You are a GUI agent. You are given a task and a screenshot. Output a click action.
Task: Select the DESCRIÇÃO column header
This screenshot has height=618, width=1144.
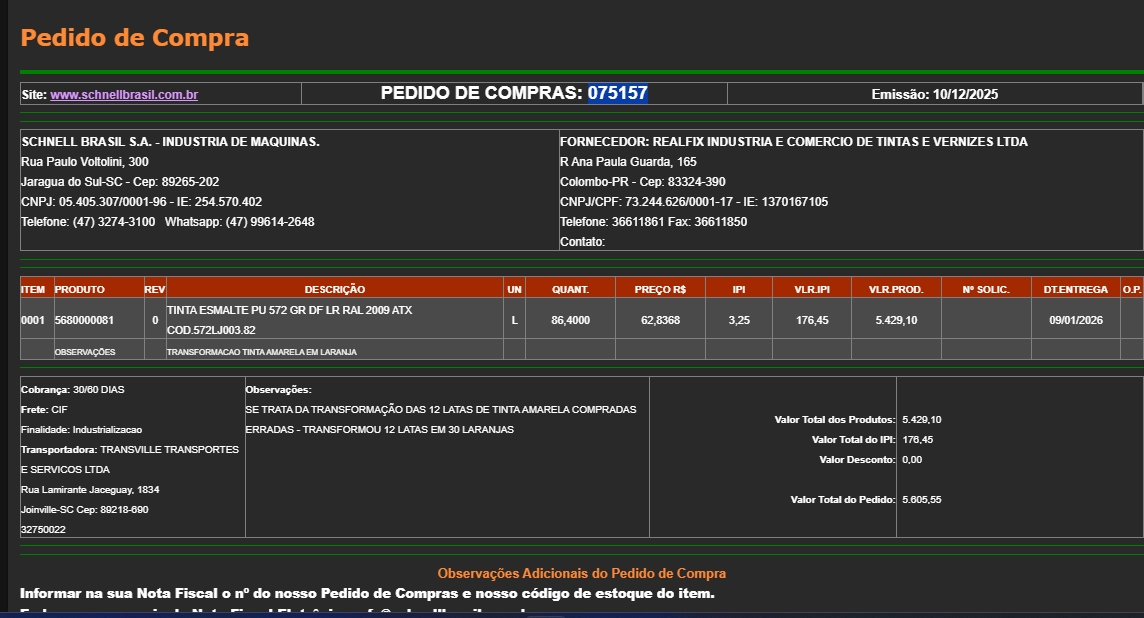pos(334,289)
